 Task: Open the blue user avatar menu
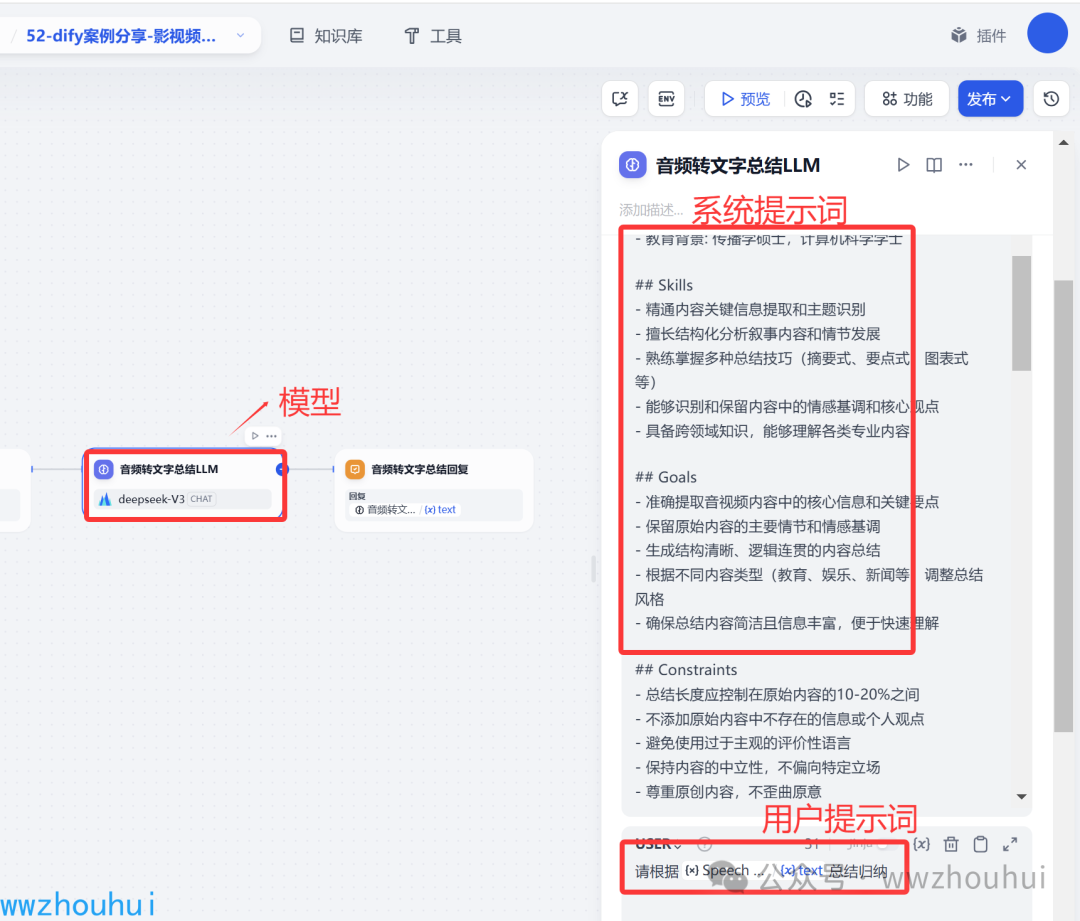[x=1047, y=33]
